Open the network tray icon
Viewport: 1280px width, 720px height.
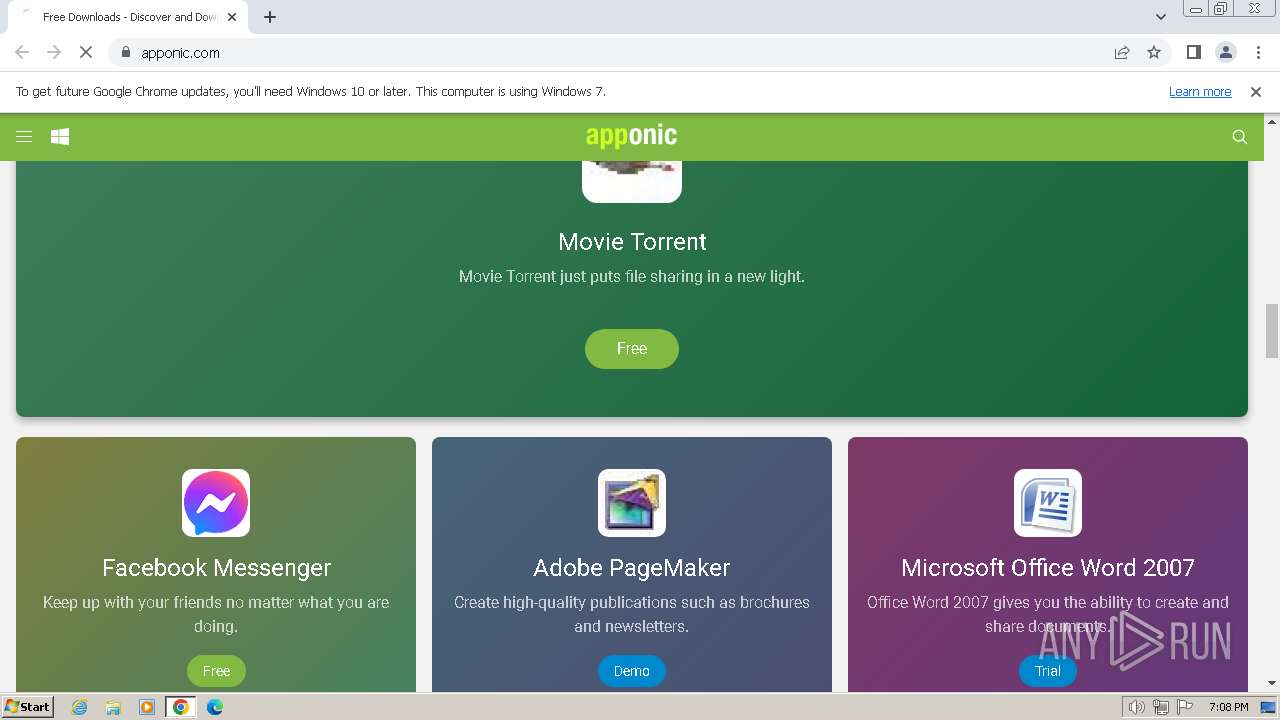tap(1161, 707)
